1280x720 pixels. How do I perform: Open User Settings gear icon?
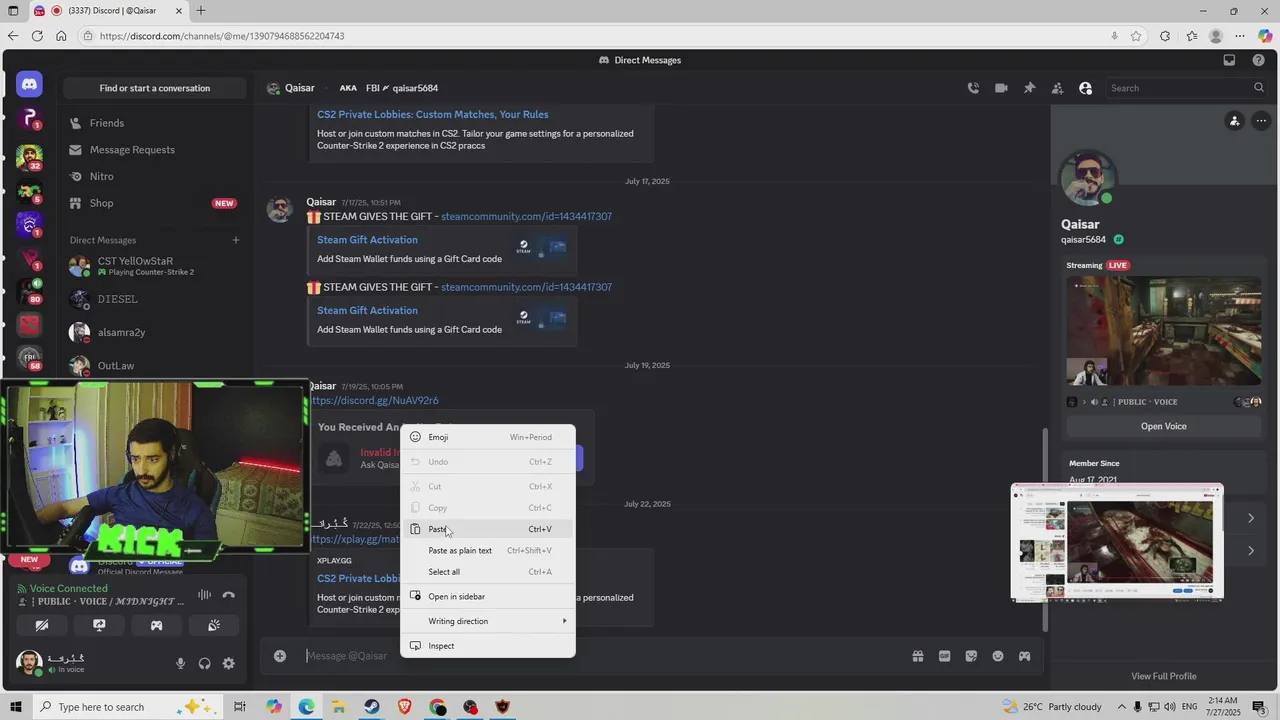click(229, 663)
